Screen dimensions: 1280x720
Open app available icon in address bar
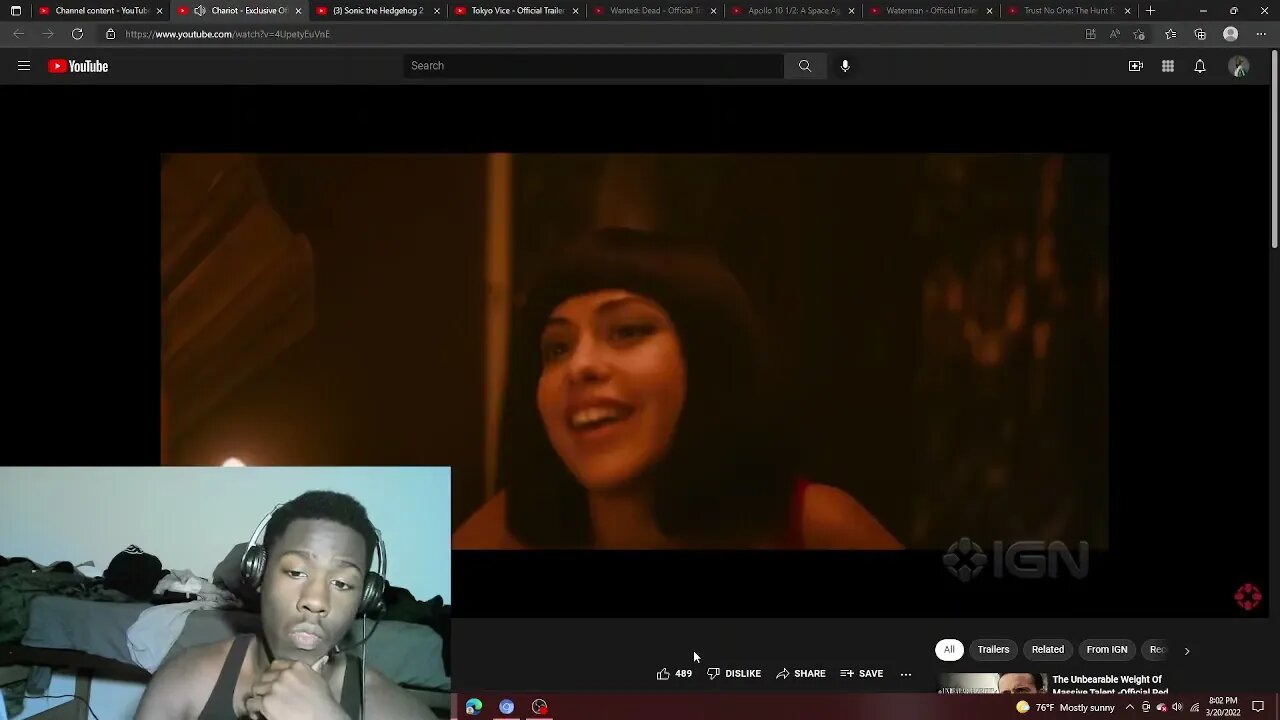(1091, 34)
